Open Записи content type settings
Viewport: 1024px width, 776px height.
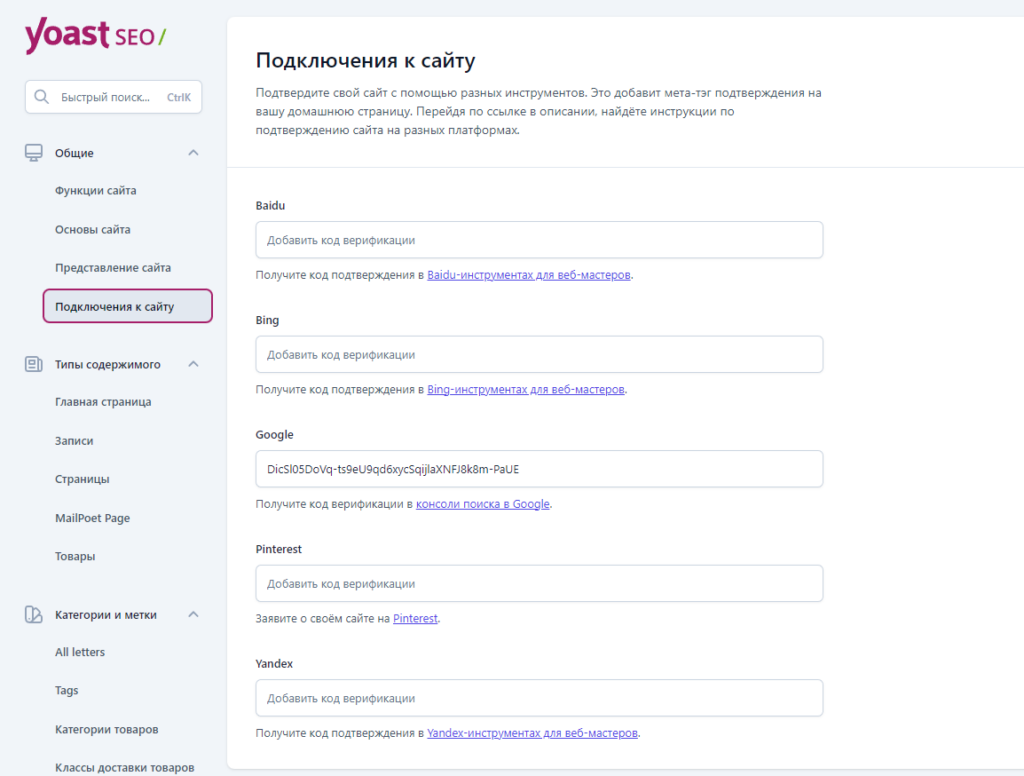(74, 441)
